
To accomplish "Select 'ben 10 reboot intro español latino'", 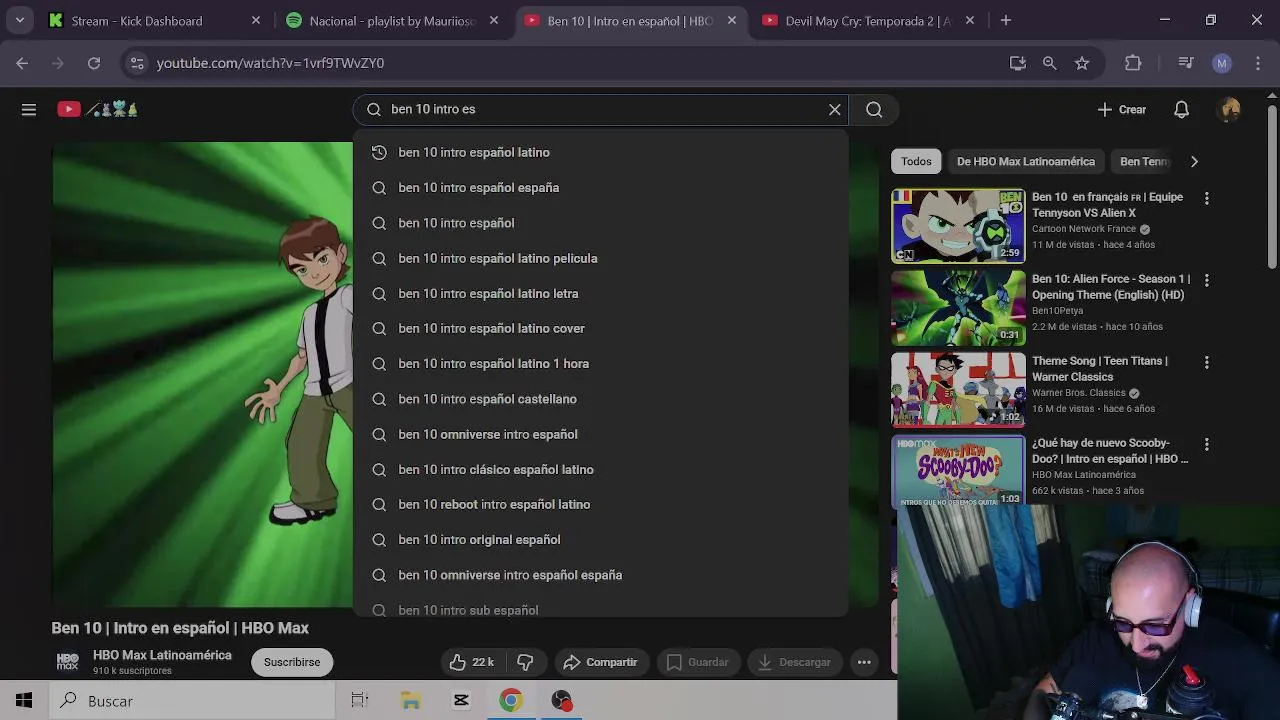I will point(600,504).
